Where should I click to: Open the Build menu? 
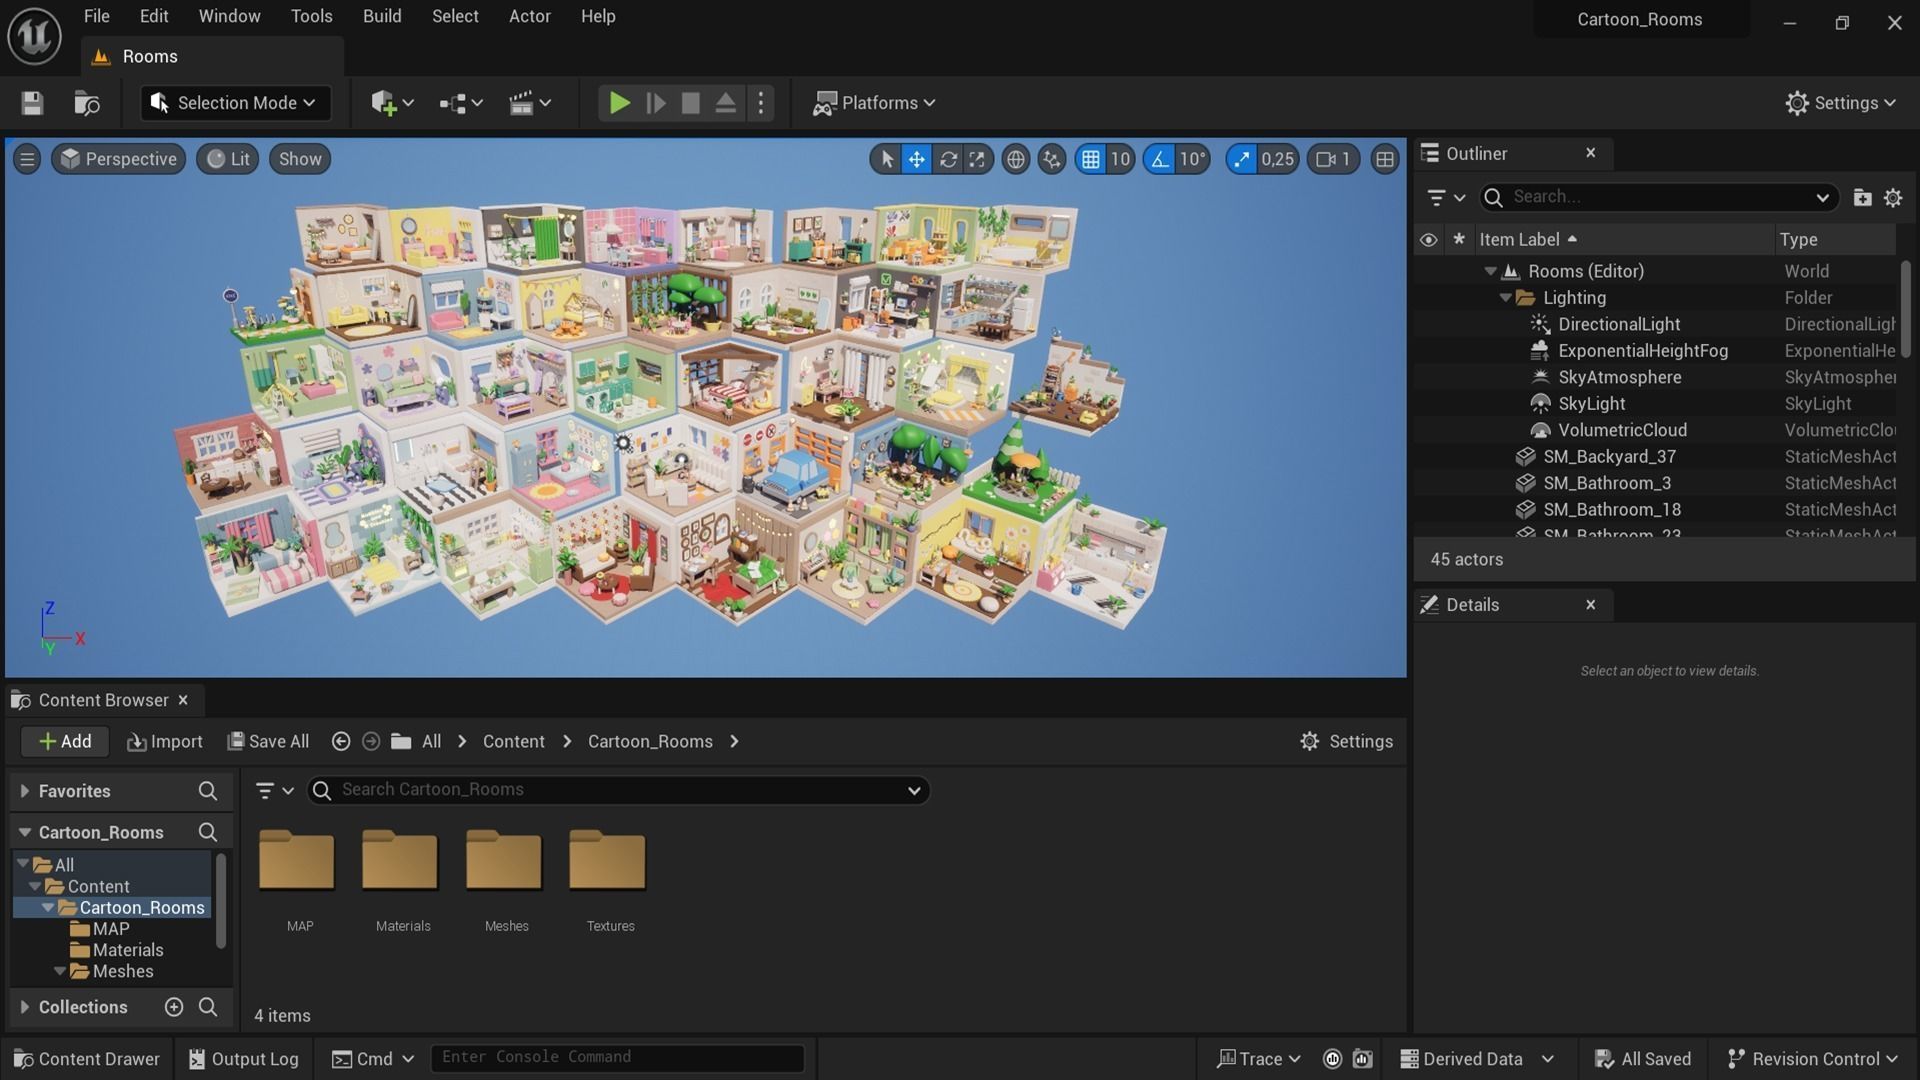click(x=381, y=16)
